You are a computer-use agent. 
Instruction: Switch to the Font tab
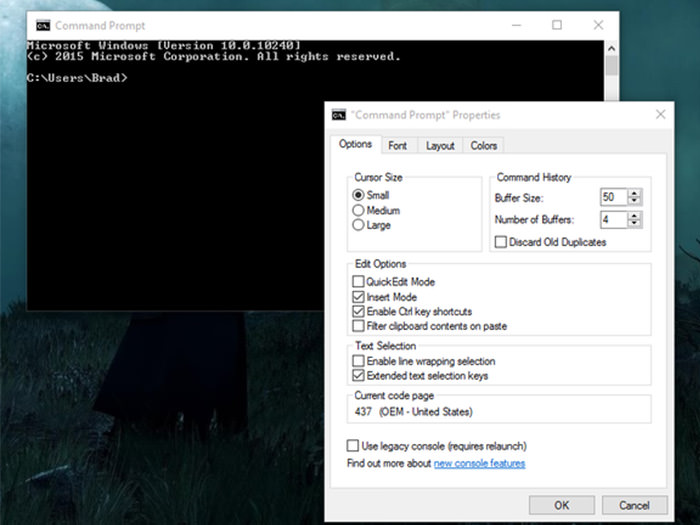[x=397, y=146]
